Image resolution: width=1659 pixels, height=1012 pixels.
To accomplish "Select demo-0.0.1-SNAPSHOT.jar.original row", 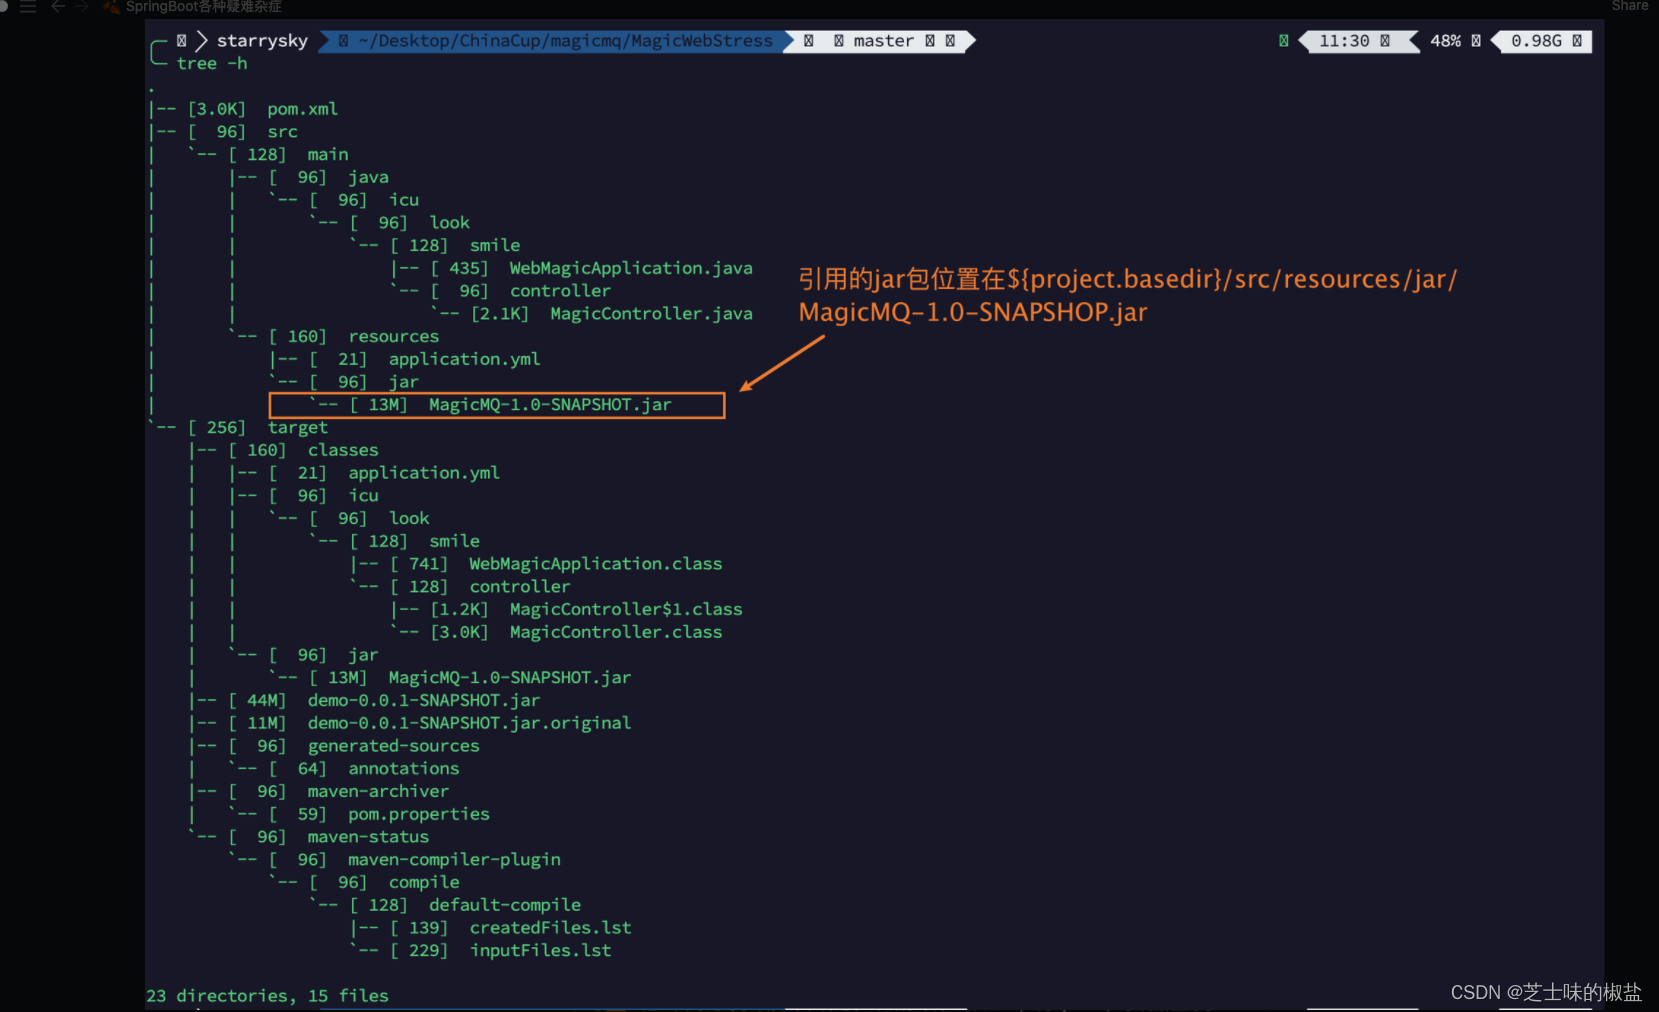I will click(x=410, y=723).
